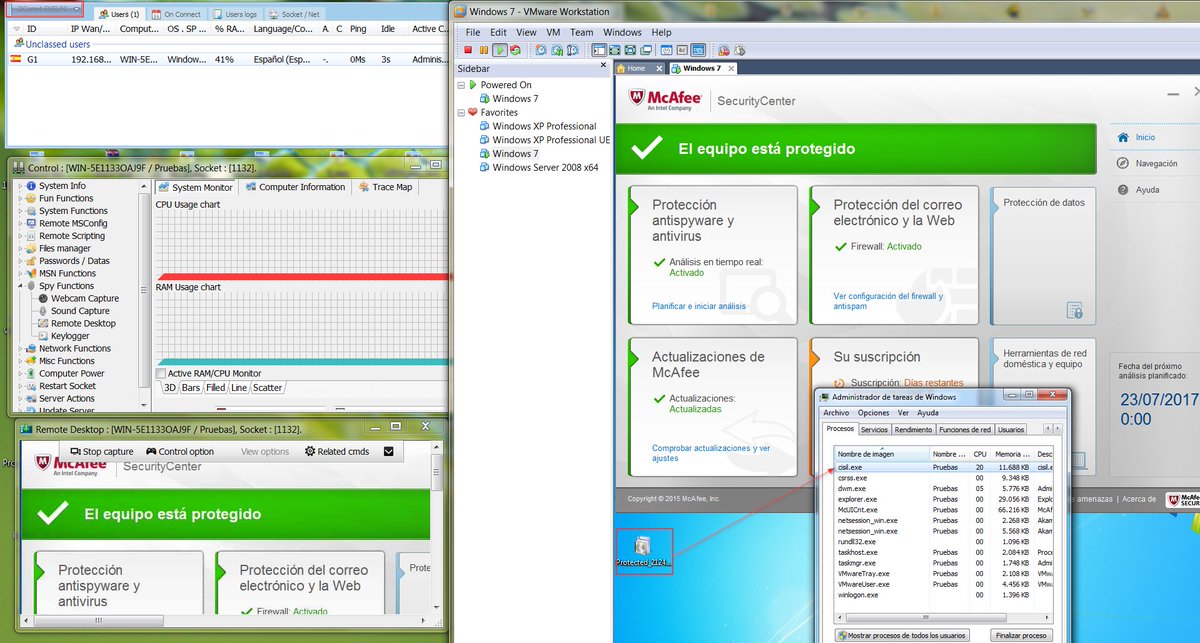The image size is (1200, 643).
Task: Open the Protected desktop icon in the VM
Action: pos(644,551)
